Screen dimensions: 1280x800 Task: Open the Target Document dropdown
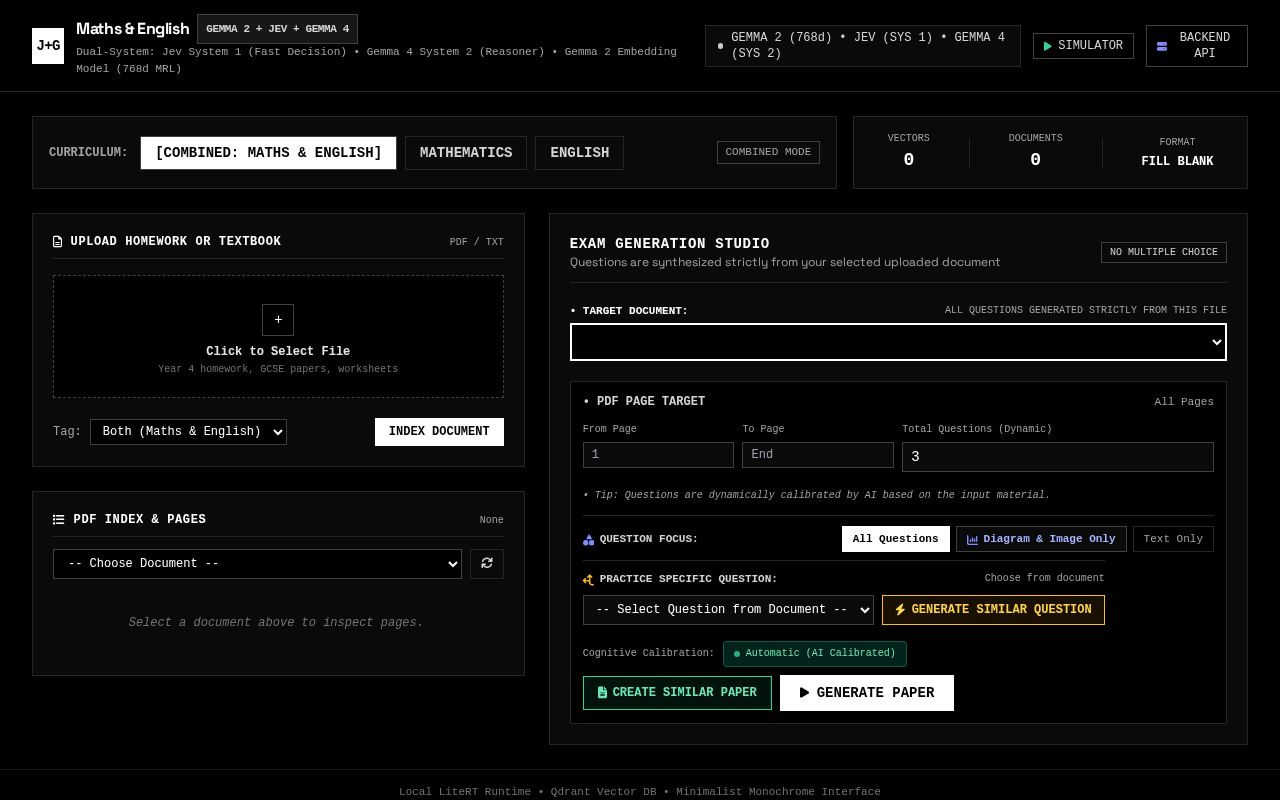pyautogui.click(x=898, y=342)
